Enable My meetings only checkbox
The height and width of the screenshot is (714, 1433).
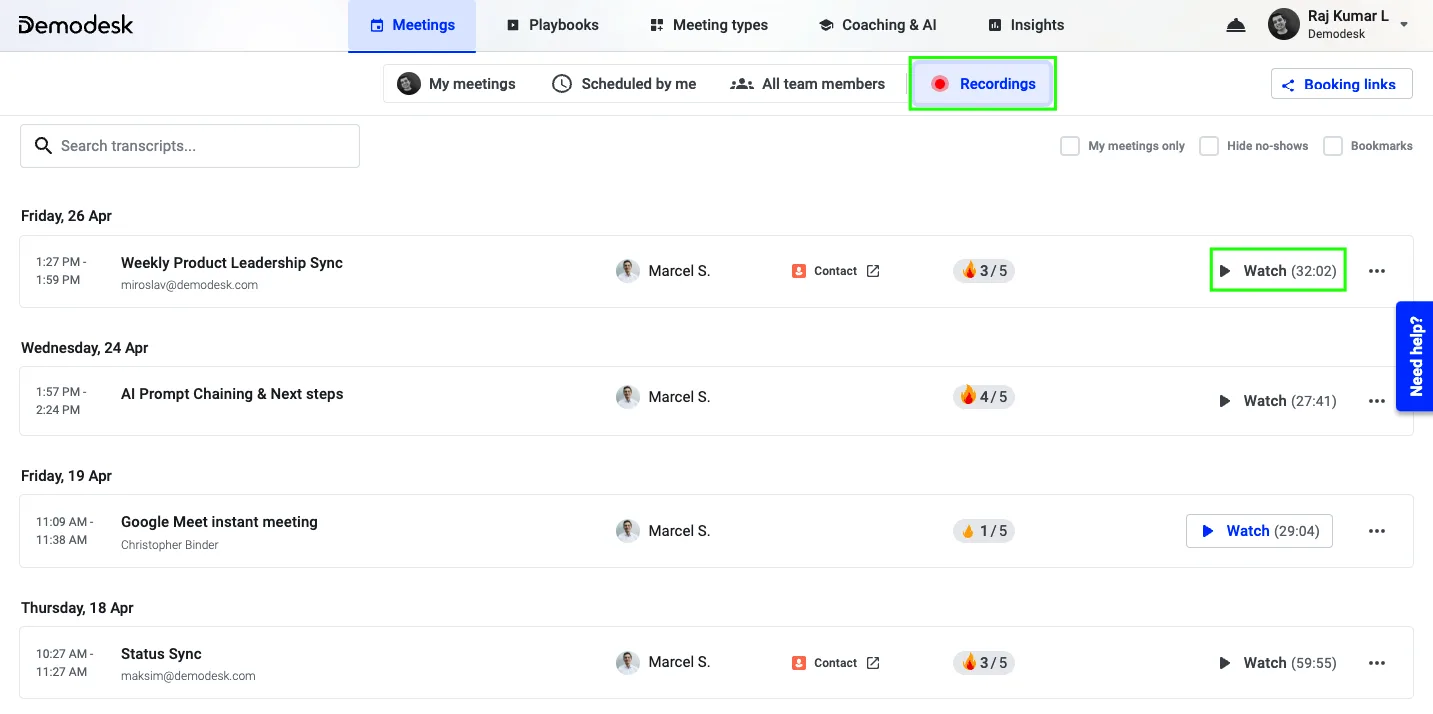point(1070,146)
